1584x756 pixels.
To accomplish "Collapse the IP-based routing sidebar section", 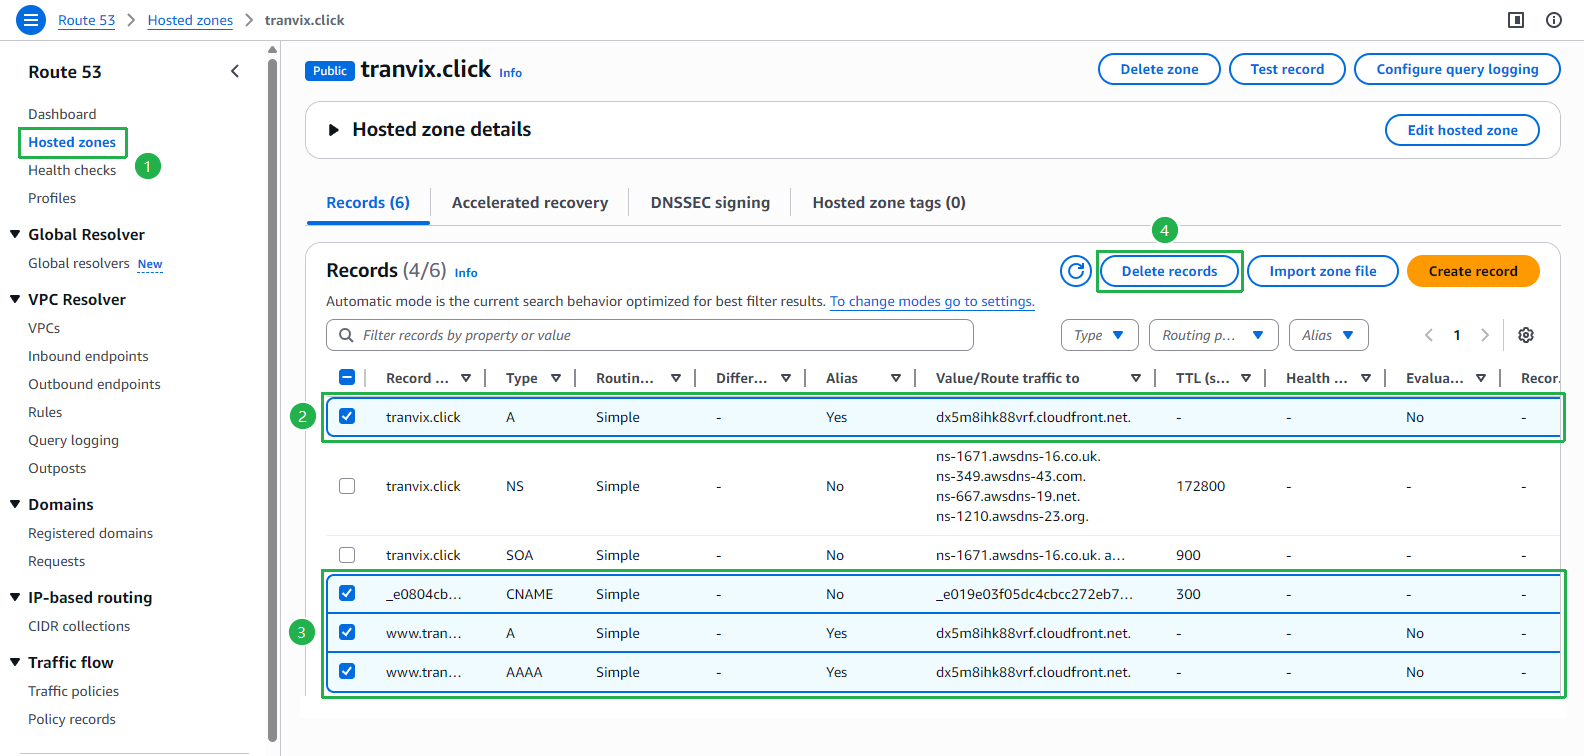I will point(15,597).
